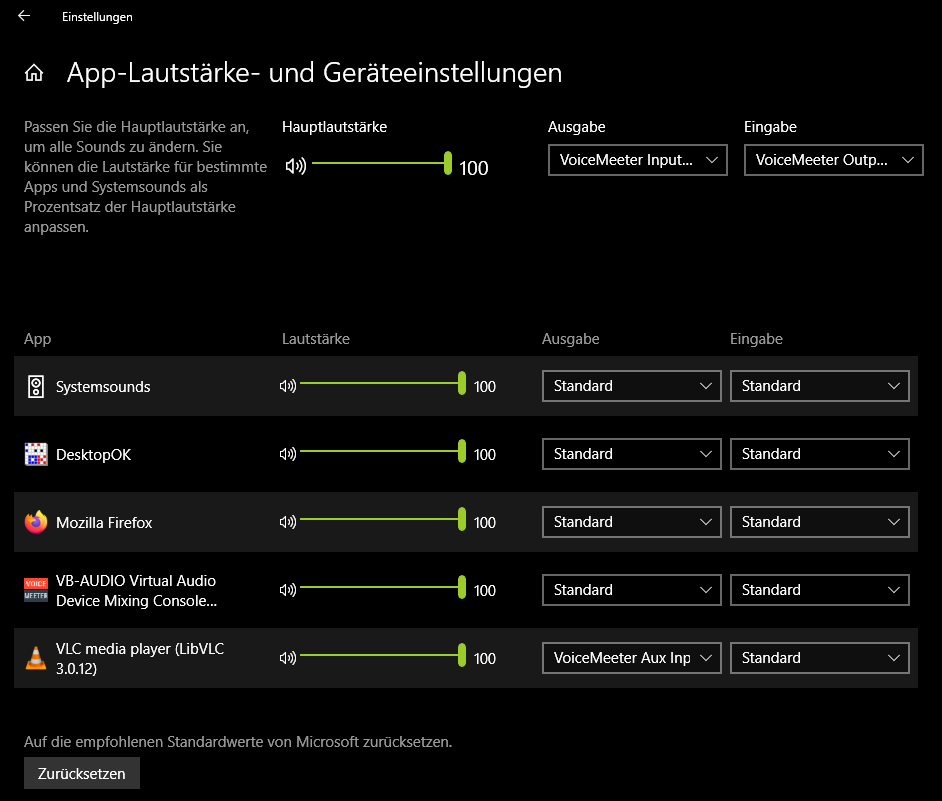Open the DesktopOK Eingabe dropdown
This screenshot has height=801, width=942.
pyautogui.click(x=819, y=454)
